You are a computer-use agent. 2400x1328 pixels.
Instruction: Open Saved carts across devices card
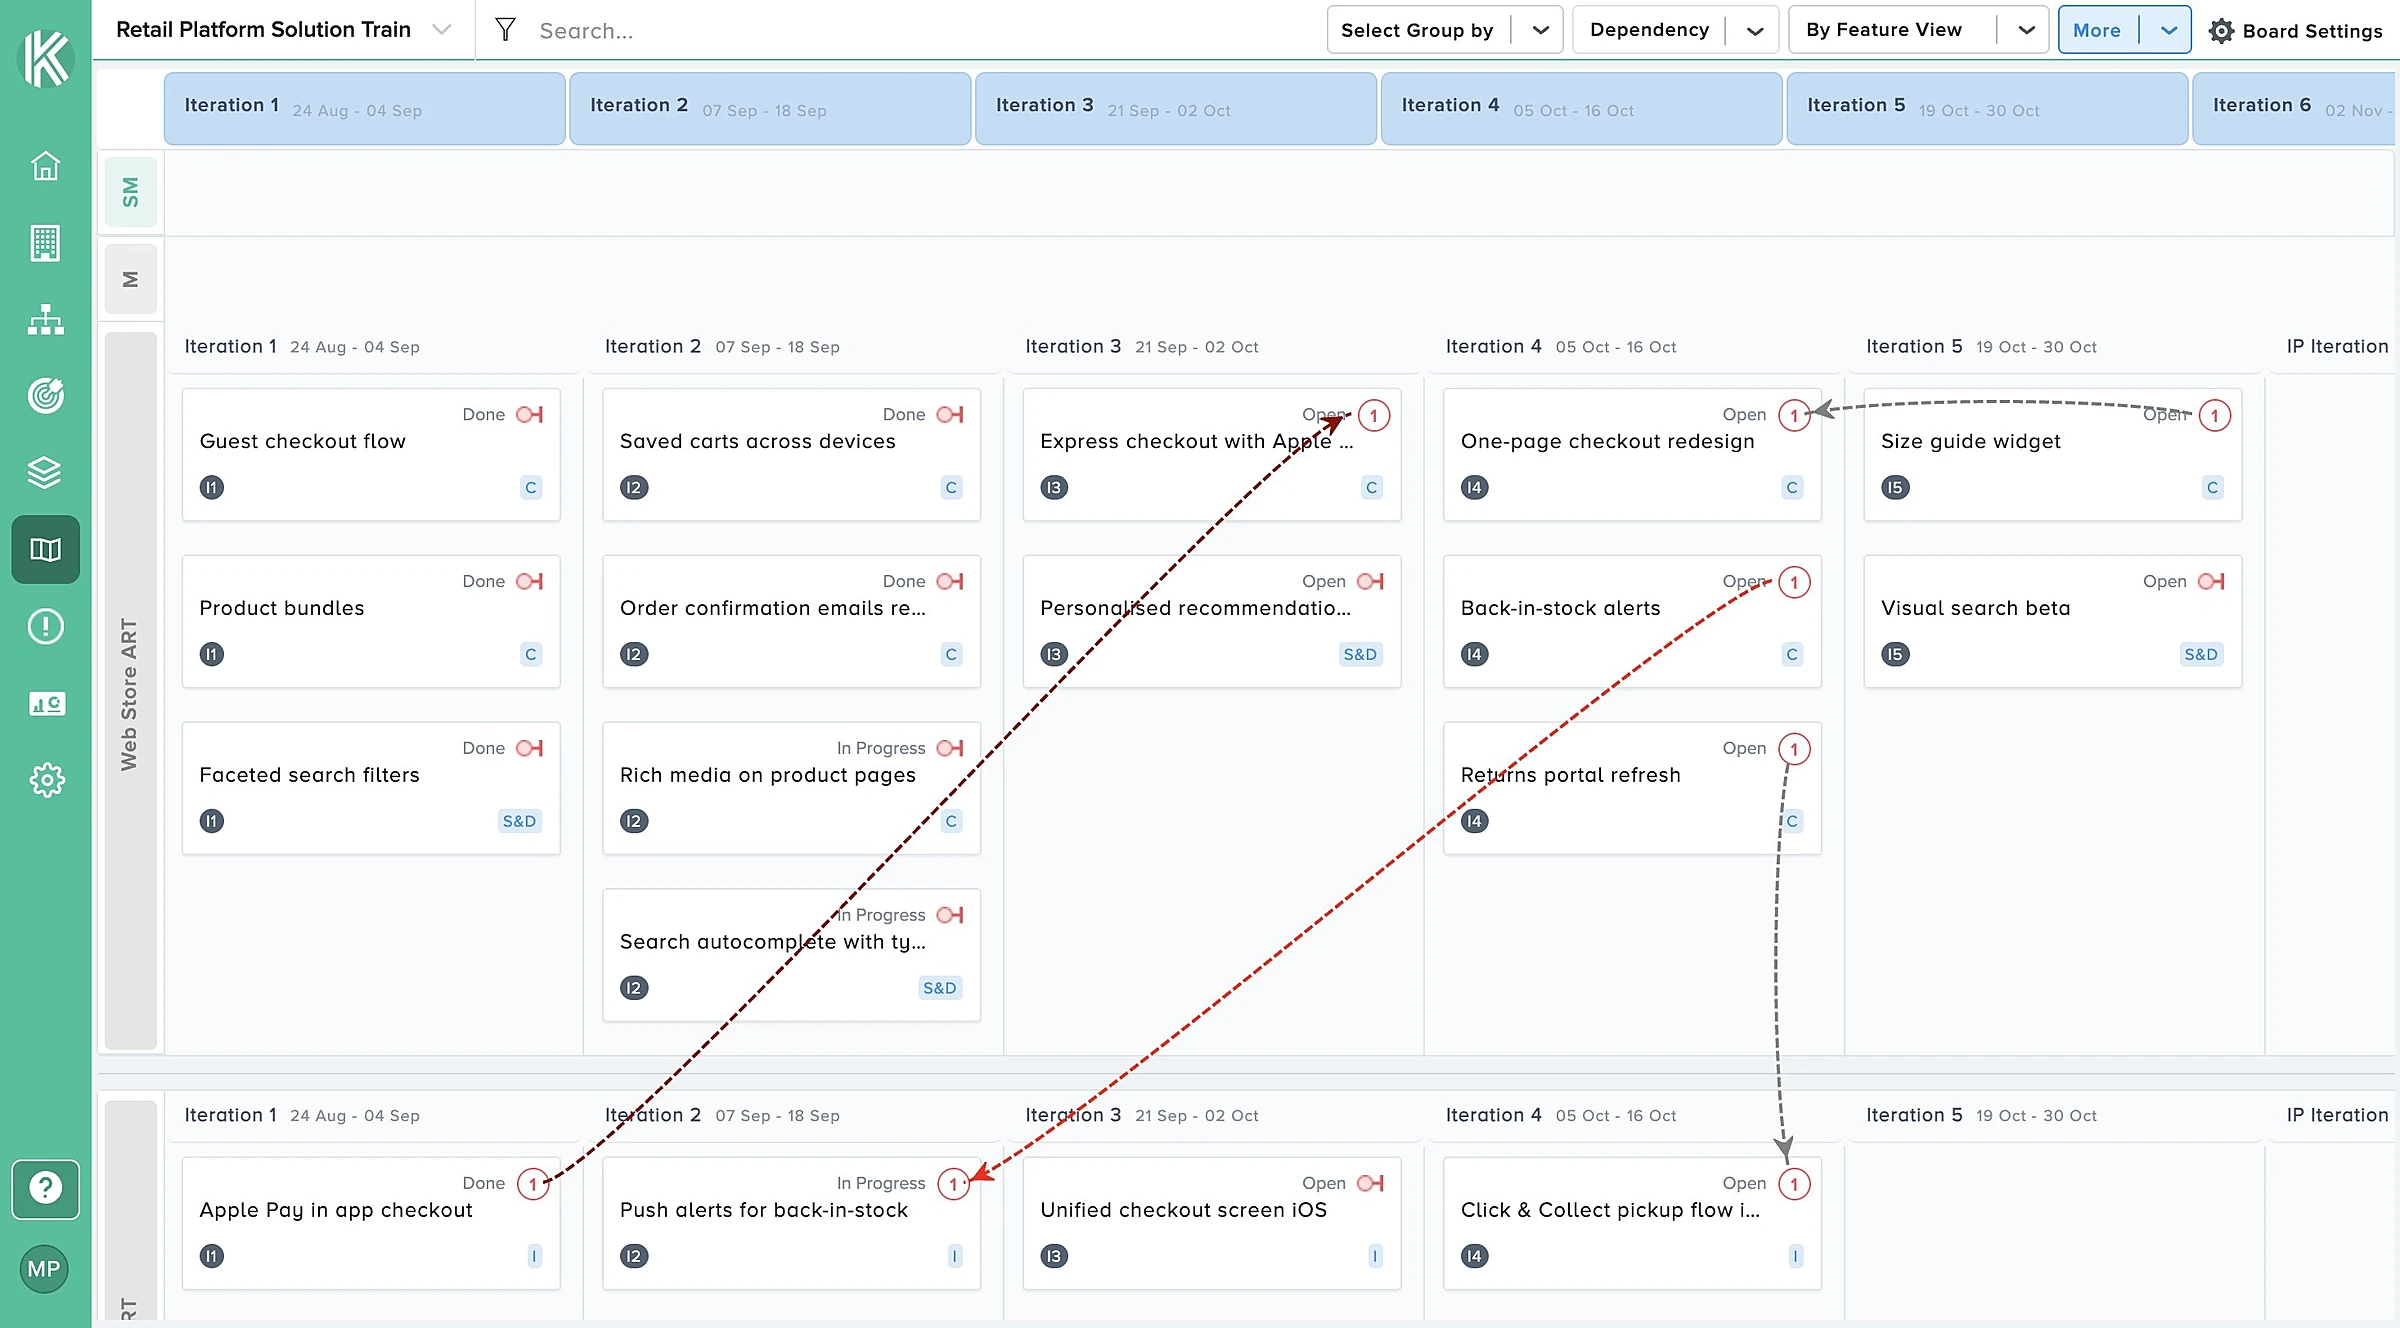pos(791,454)
